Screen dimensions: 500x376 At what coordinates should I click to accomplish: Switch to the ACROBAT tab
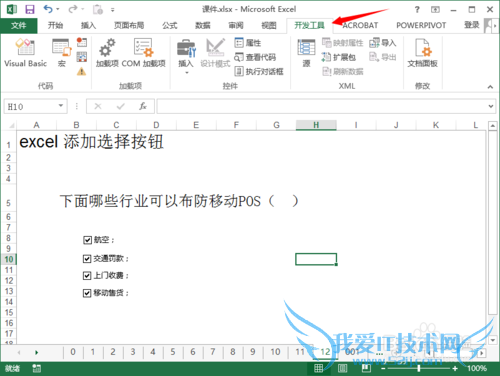coord(360,25)
